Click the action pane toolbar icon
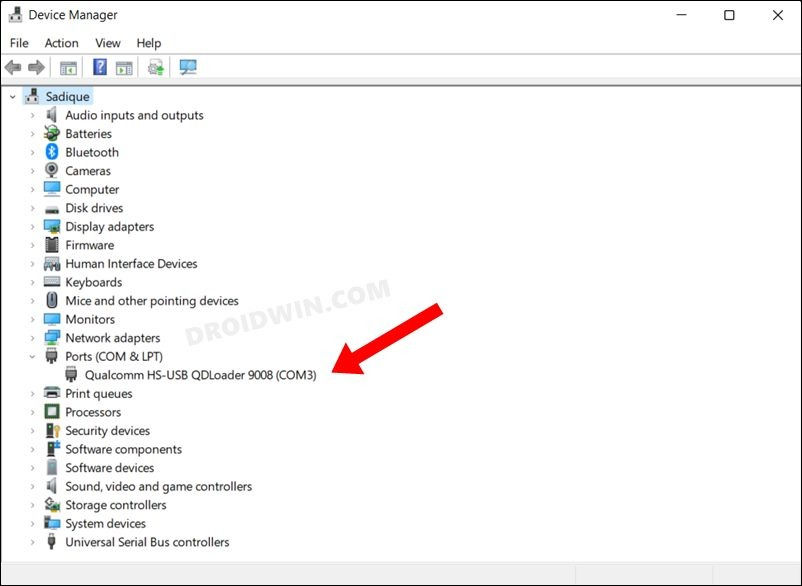Viewport: 802px width, 586px height. (x=124, y=67)
